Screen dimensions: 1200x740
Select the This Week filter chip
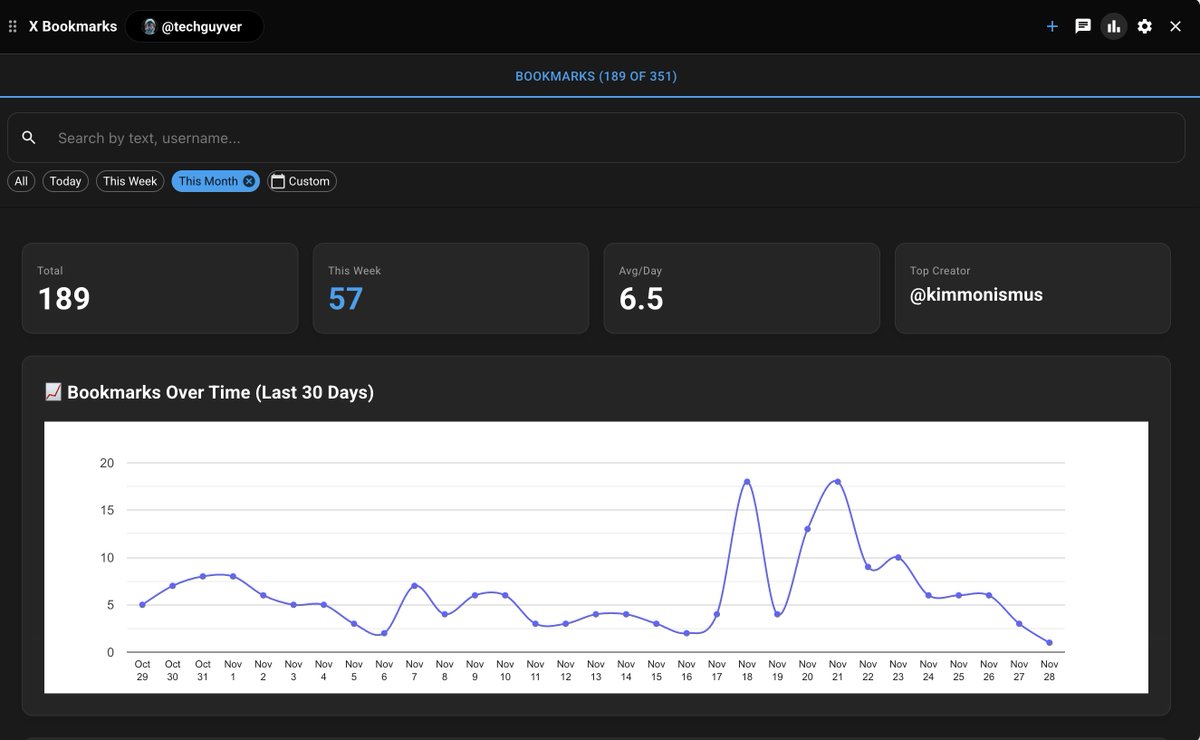tap(130, 181)
